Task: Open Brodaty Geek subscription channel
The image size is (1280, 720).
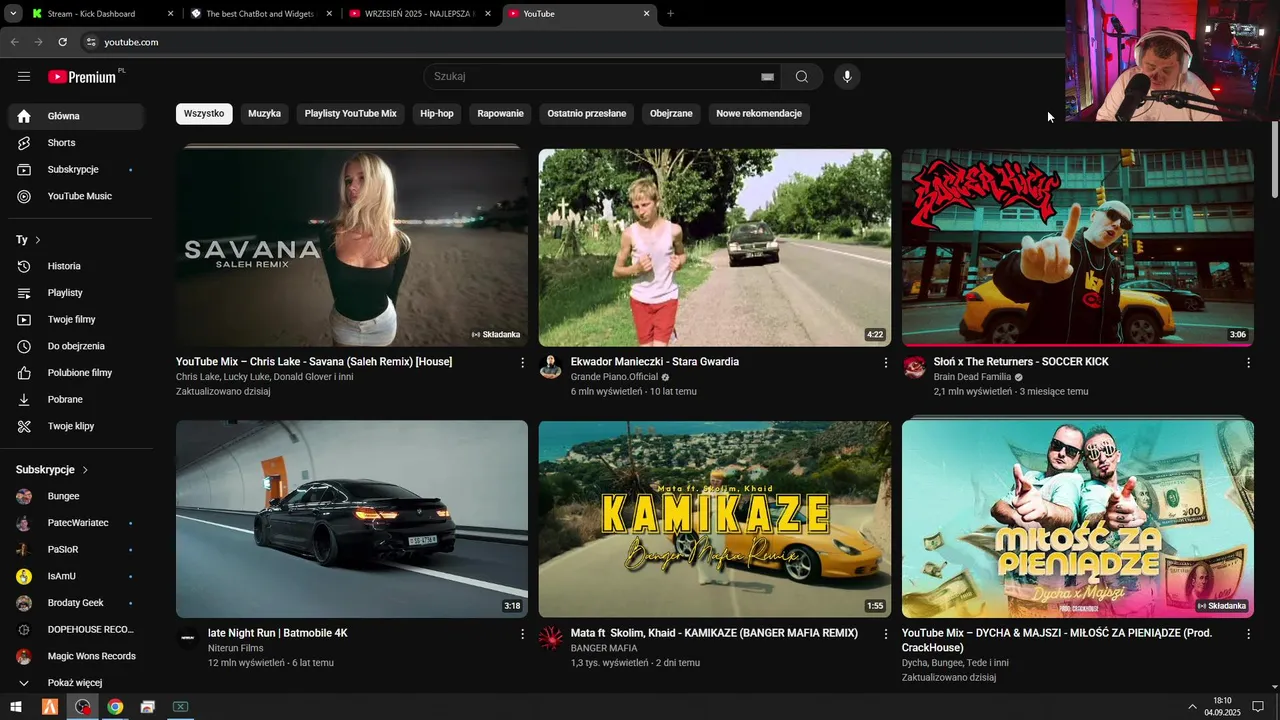Action: coord(76,603)
